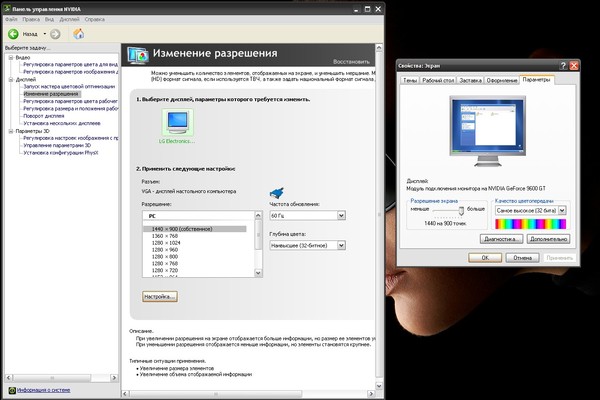Click resolution list scroll up arrow

(258, 215)
